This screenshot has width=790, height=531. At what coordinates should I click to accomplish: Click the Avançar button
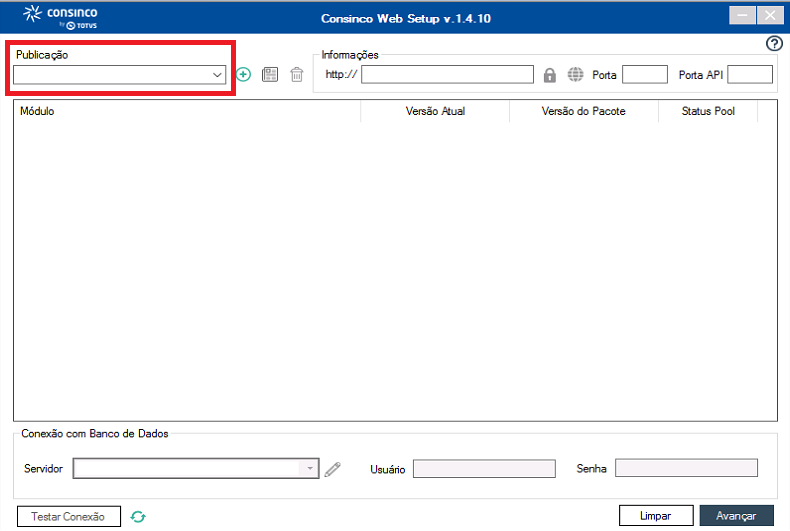[x=737, y=516]
